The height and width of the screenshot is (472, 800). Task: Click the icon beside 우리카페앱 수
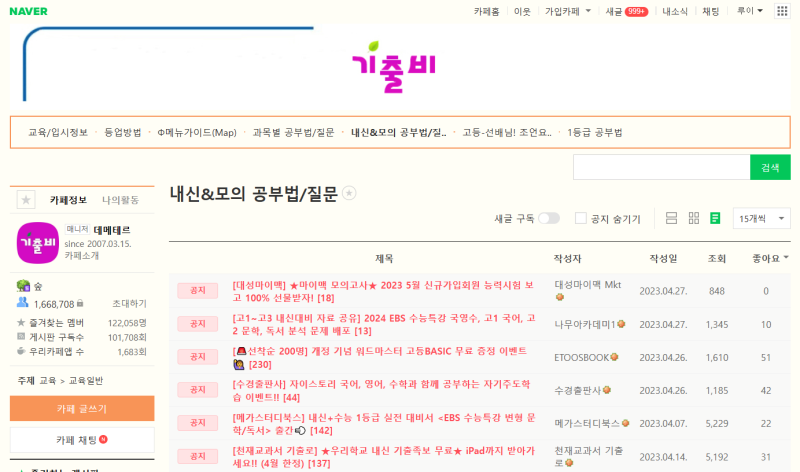pyautogui.click(x=21, y=351)
